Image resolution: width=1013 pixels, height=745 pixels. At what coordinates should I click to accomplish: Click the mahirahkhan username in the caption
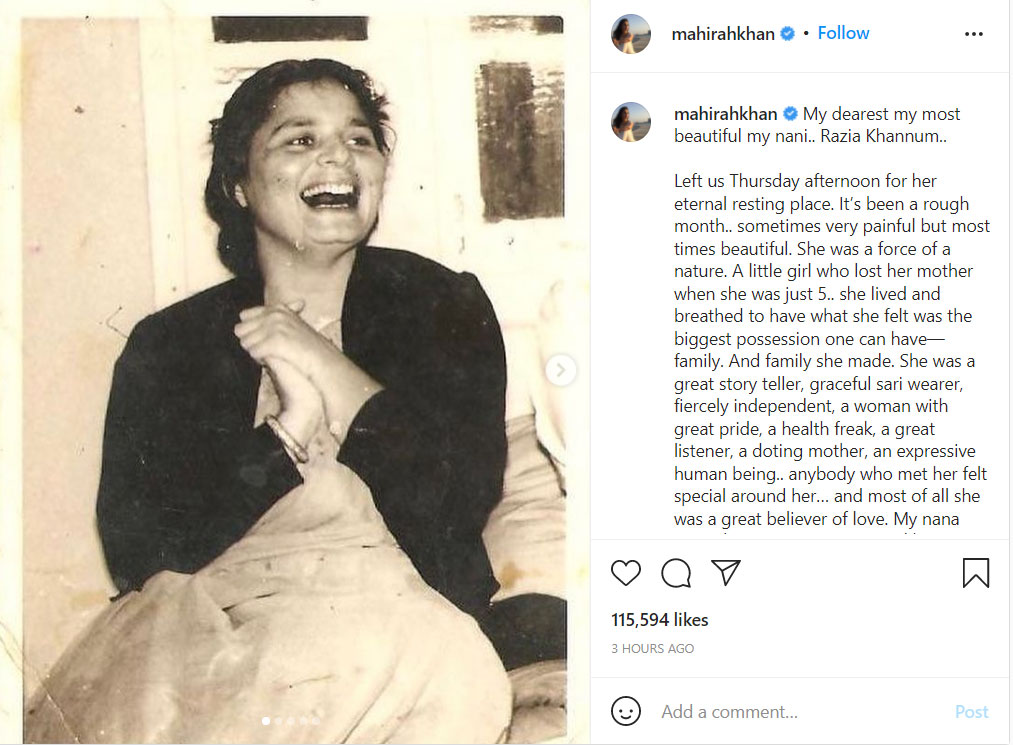point(725,114)
